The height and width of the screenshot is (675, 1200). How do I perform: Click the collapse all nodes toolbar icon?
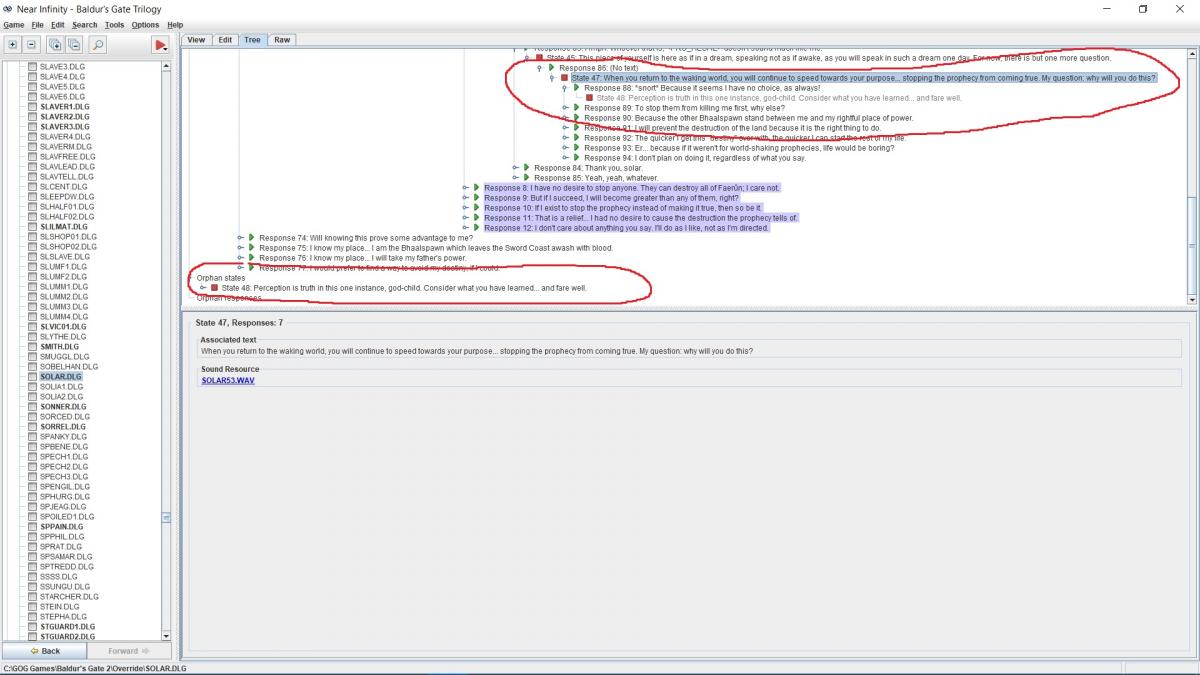[x=74, y=44]
